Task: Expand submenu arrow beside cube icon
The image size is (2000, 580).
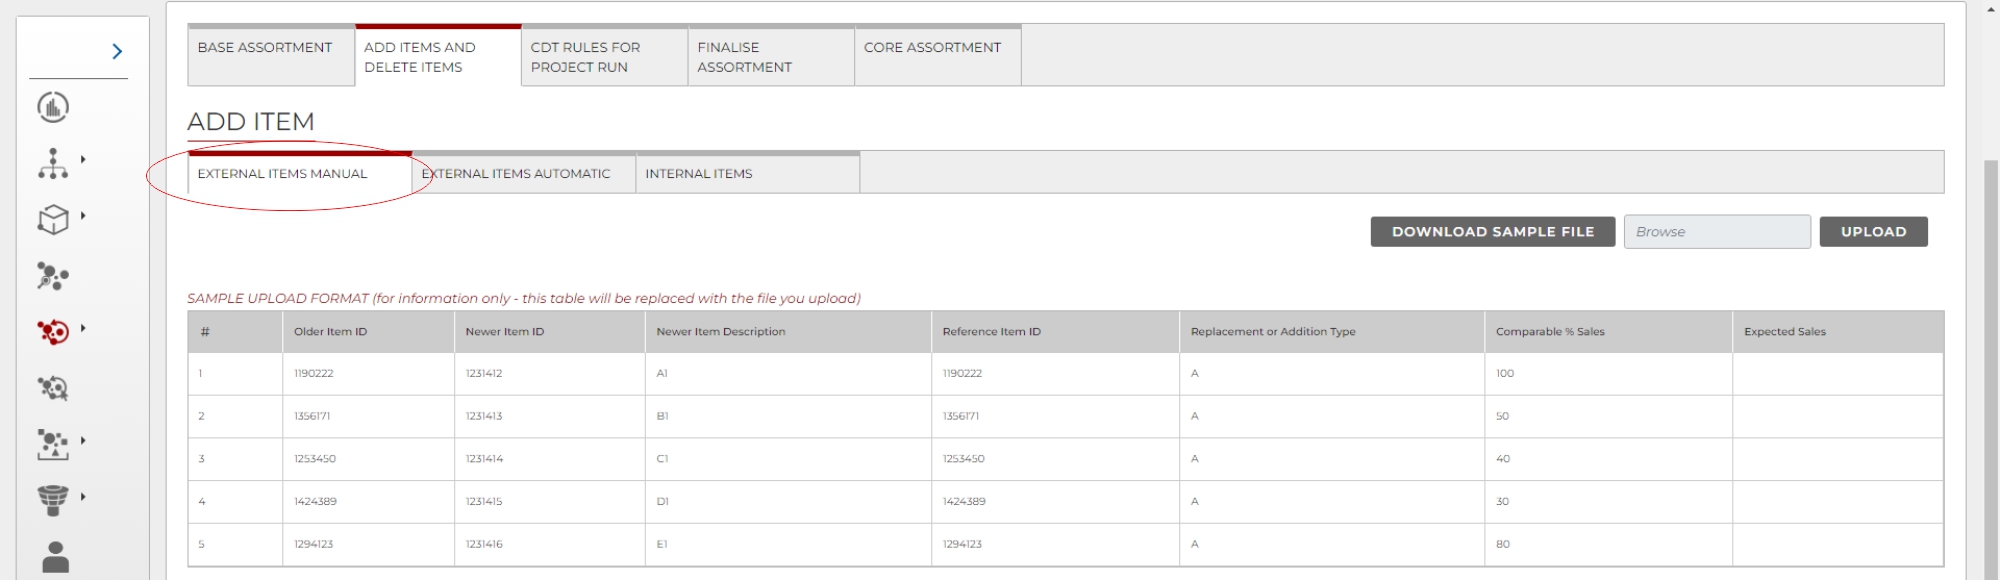Action: coord(83,215)
